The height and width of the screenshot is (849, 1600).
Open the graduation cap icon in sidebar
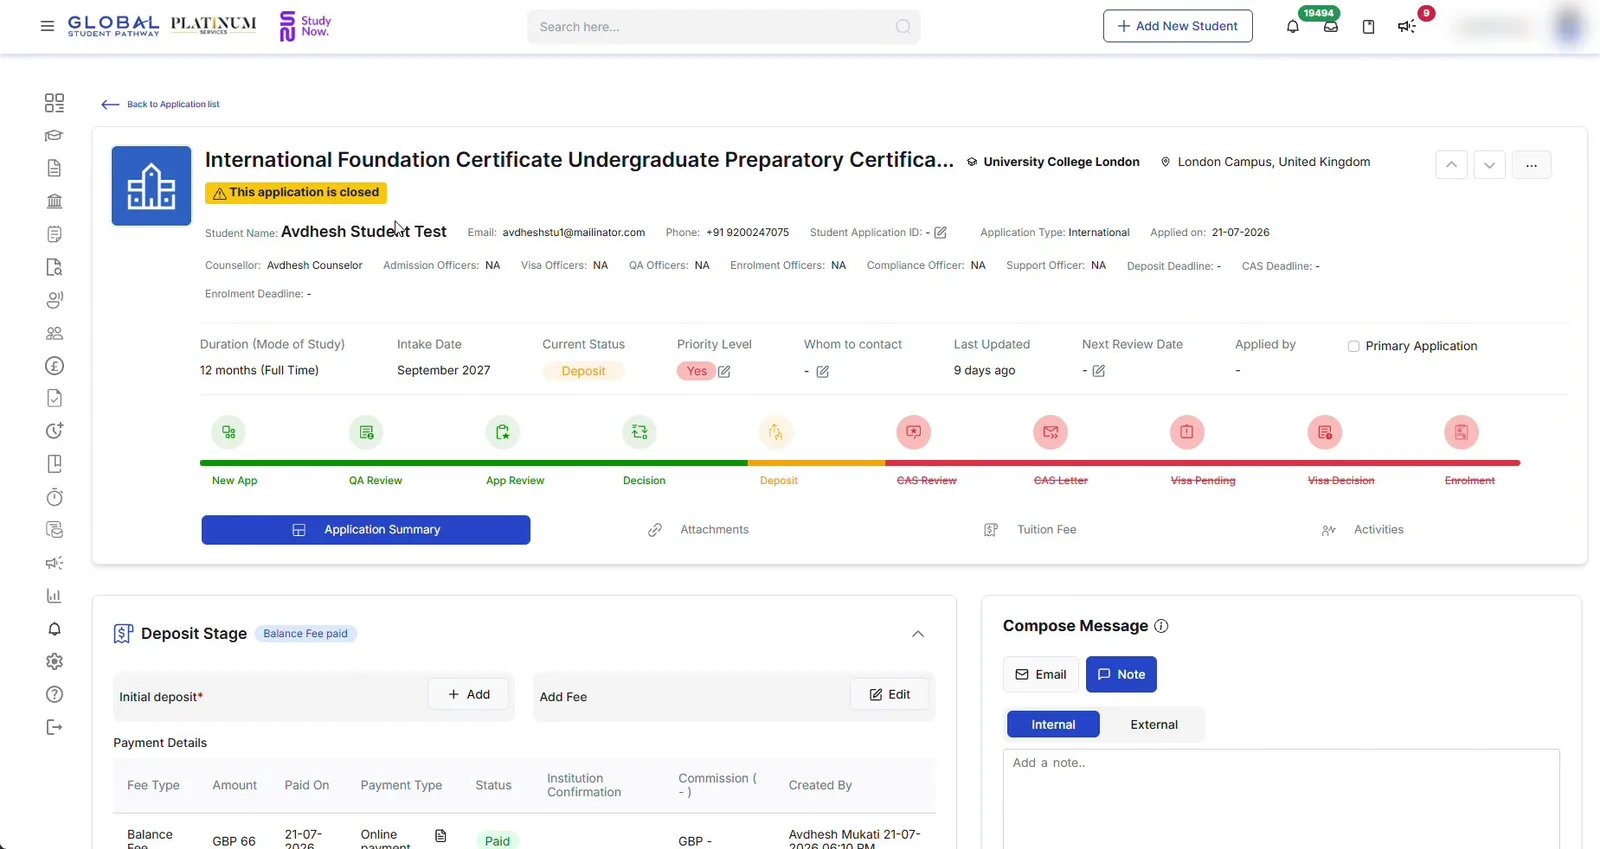pos(54,136)
